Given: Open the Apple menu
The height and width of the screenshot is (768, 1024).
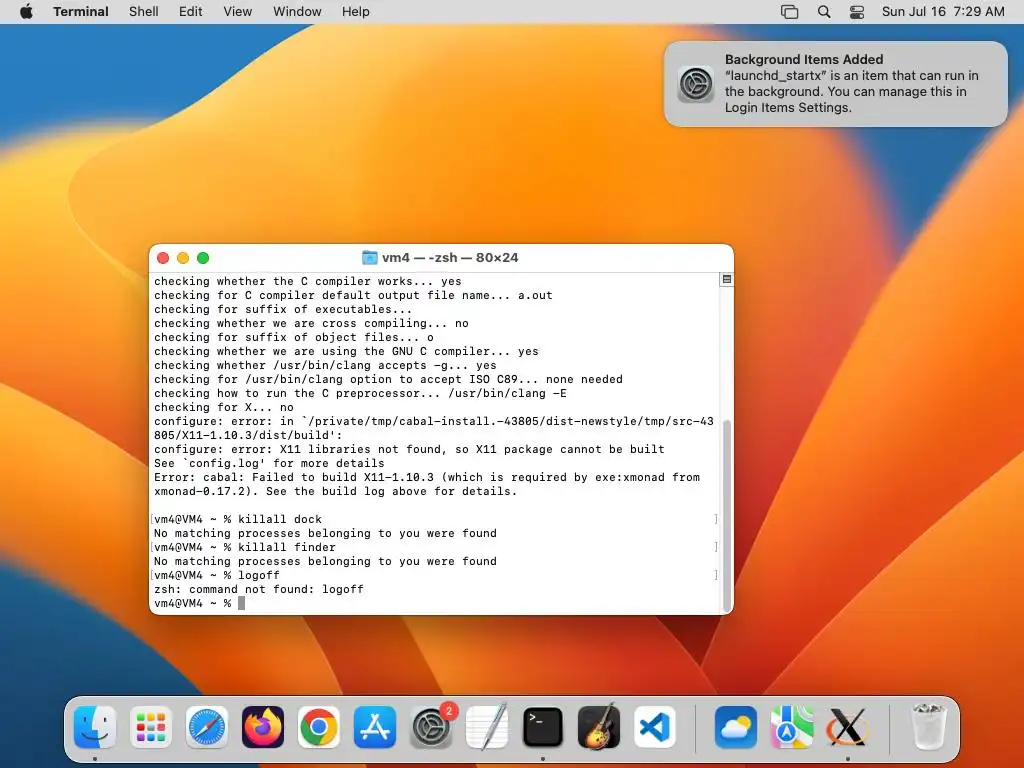Looking at the screenshot, I should coord(26,12).
